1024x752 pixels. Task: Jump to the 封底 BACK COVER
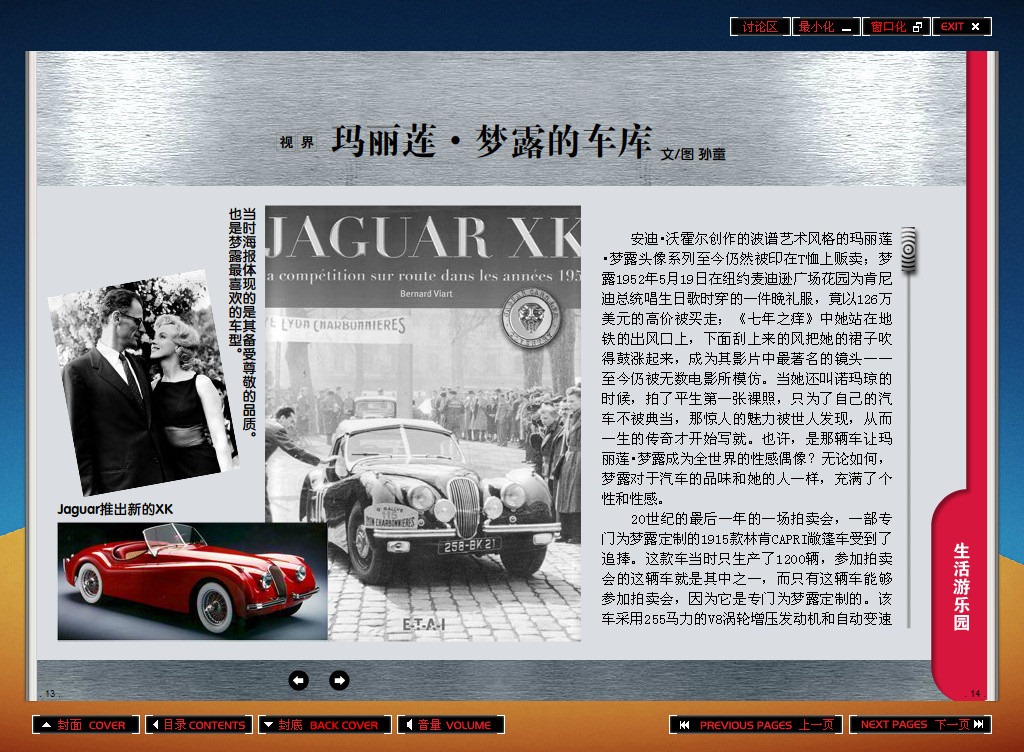click(x=325, y=725)
